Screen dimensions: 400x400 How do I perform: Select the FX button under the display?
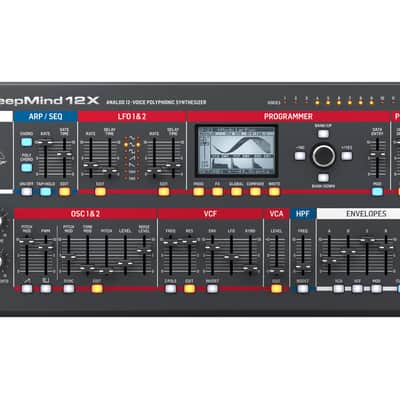click(x=217, y=192)
